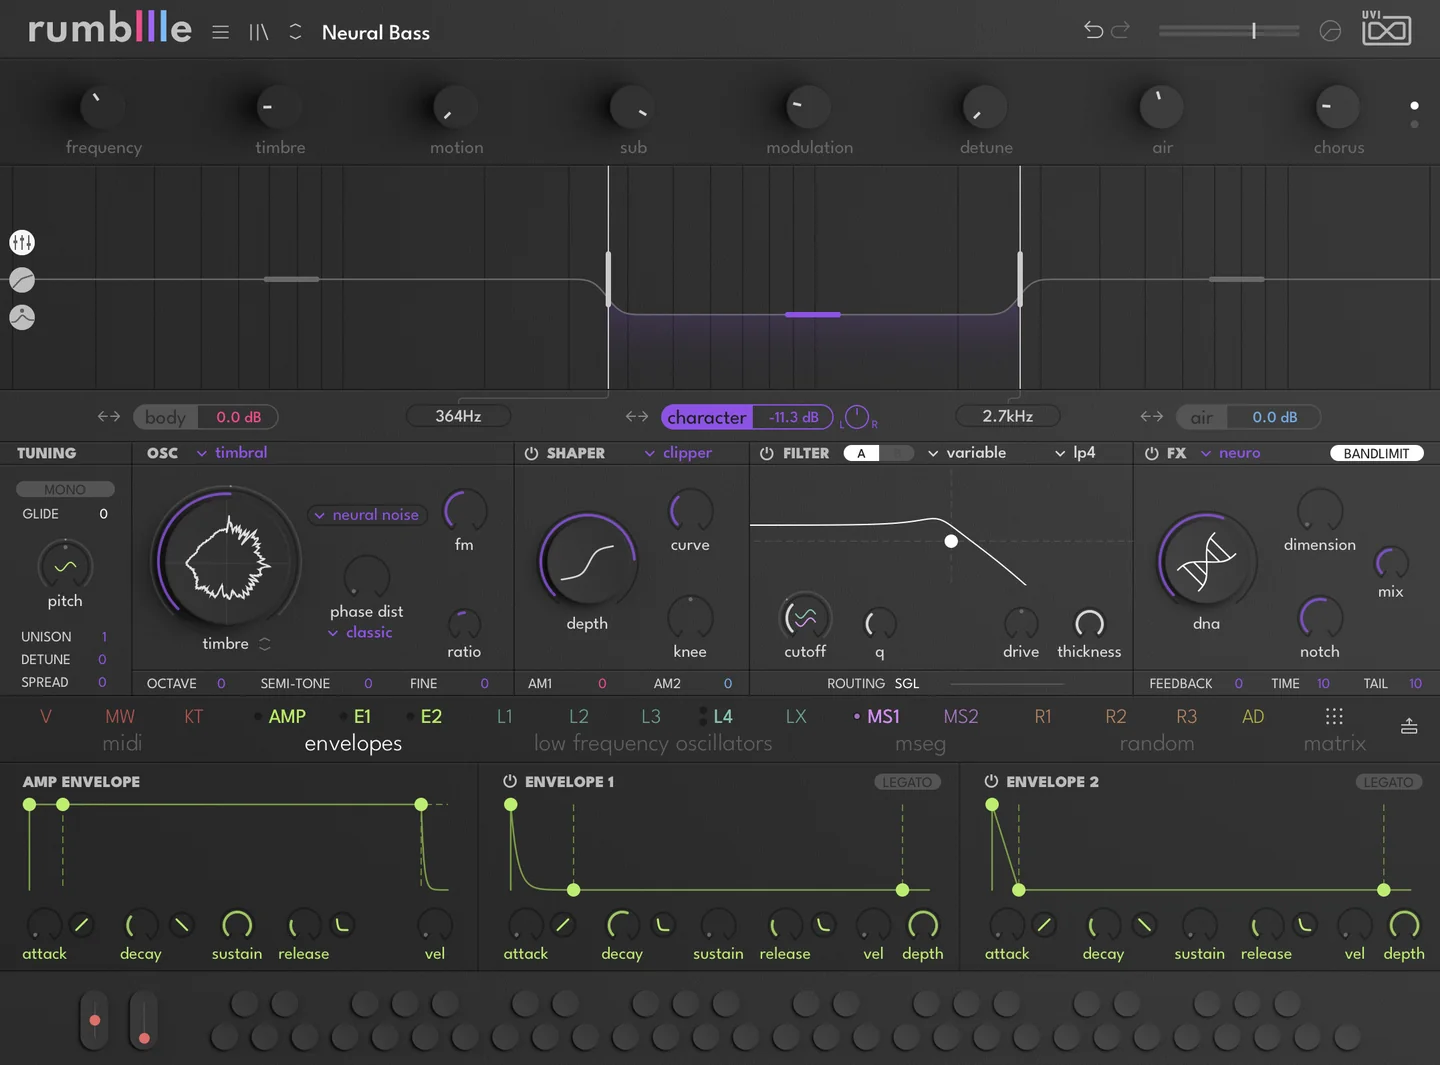
Task: Click the 2.7kHz crossover field
Action: click(x=1007, y=416)
